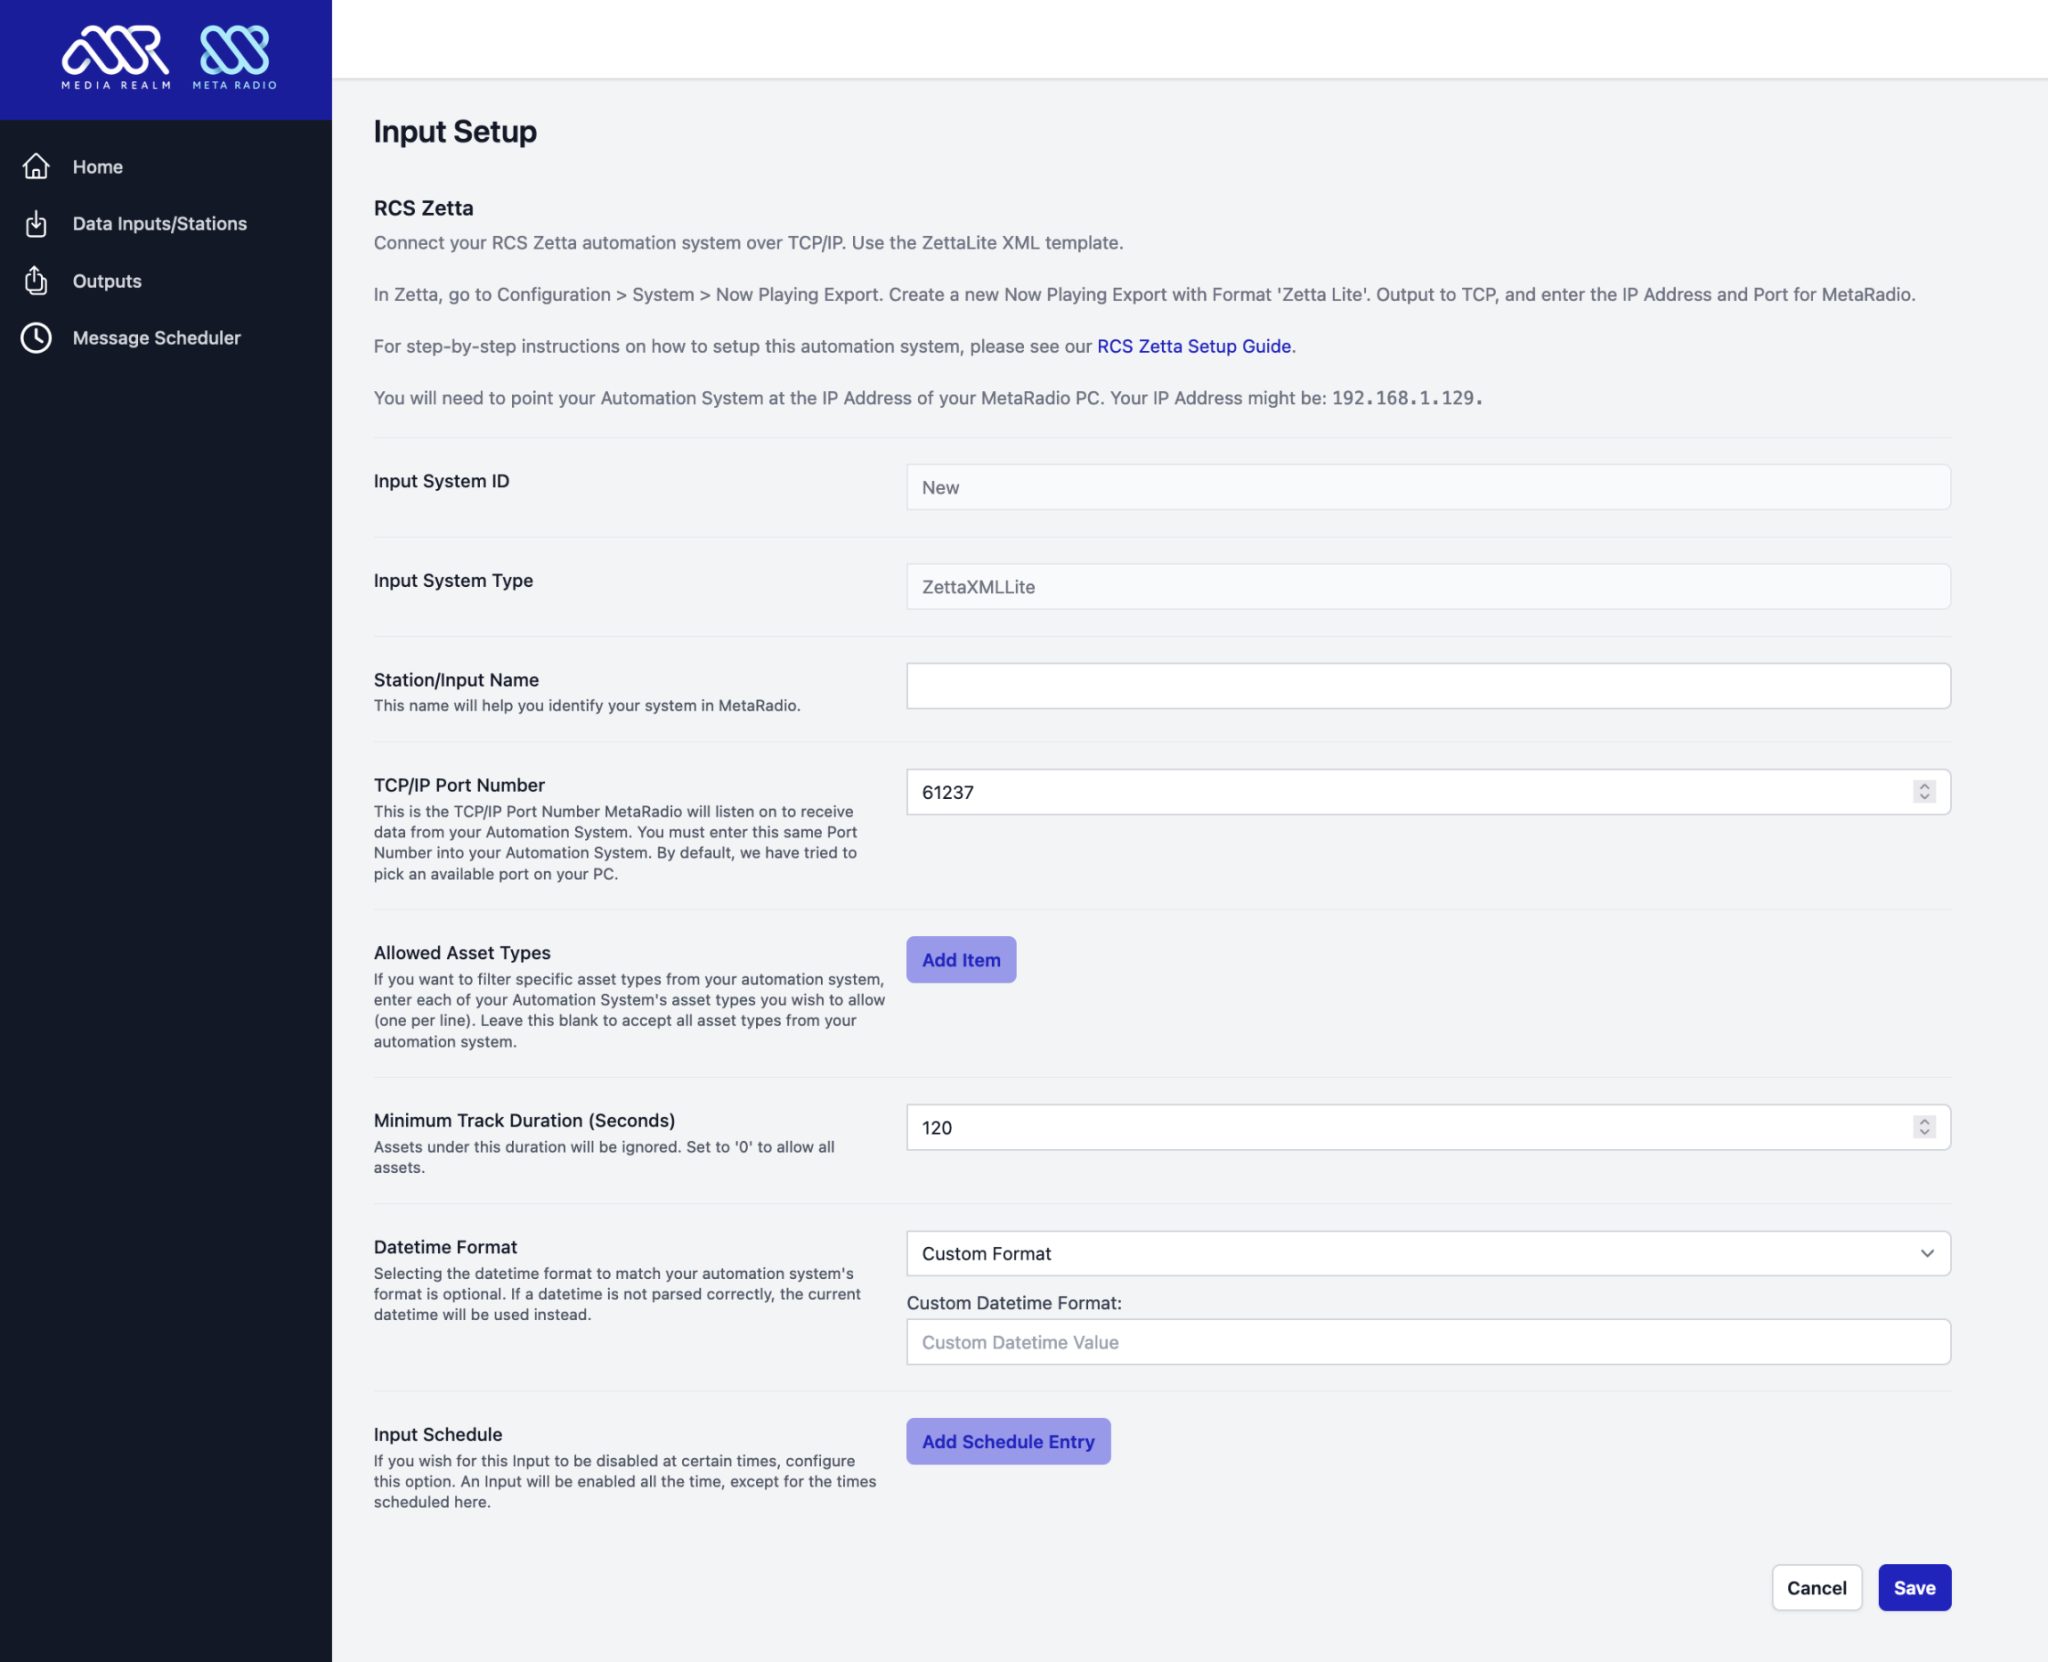Click the Meta Radio logo
2048x1662 pixels.
coord(234,55)
